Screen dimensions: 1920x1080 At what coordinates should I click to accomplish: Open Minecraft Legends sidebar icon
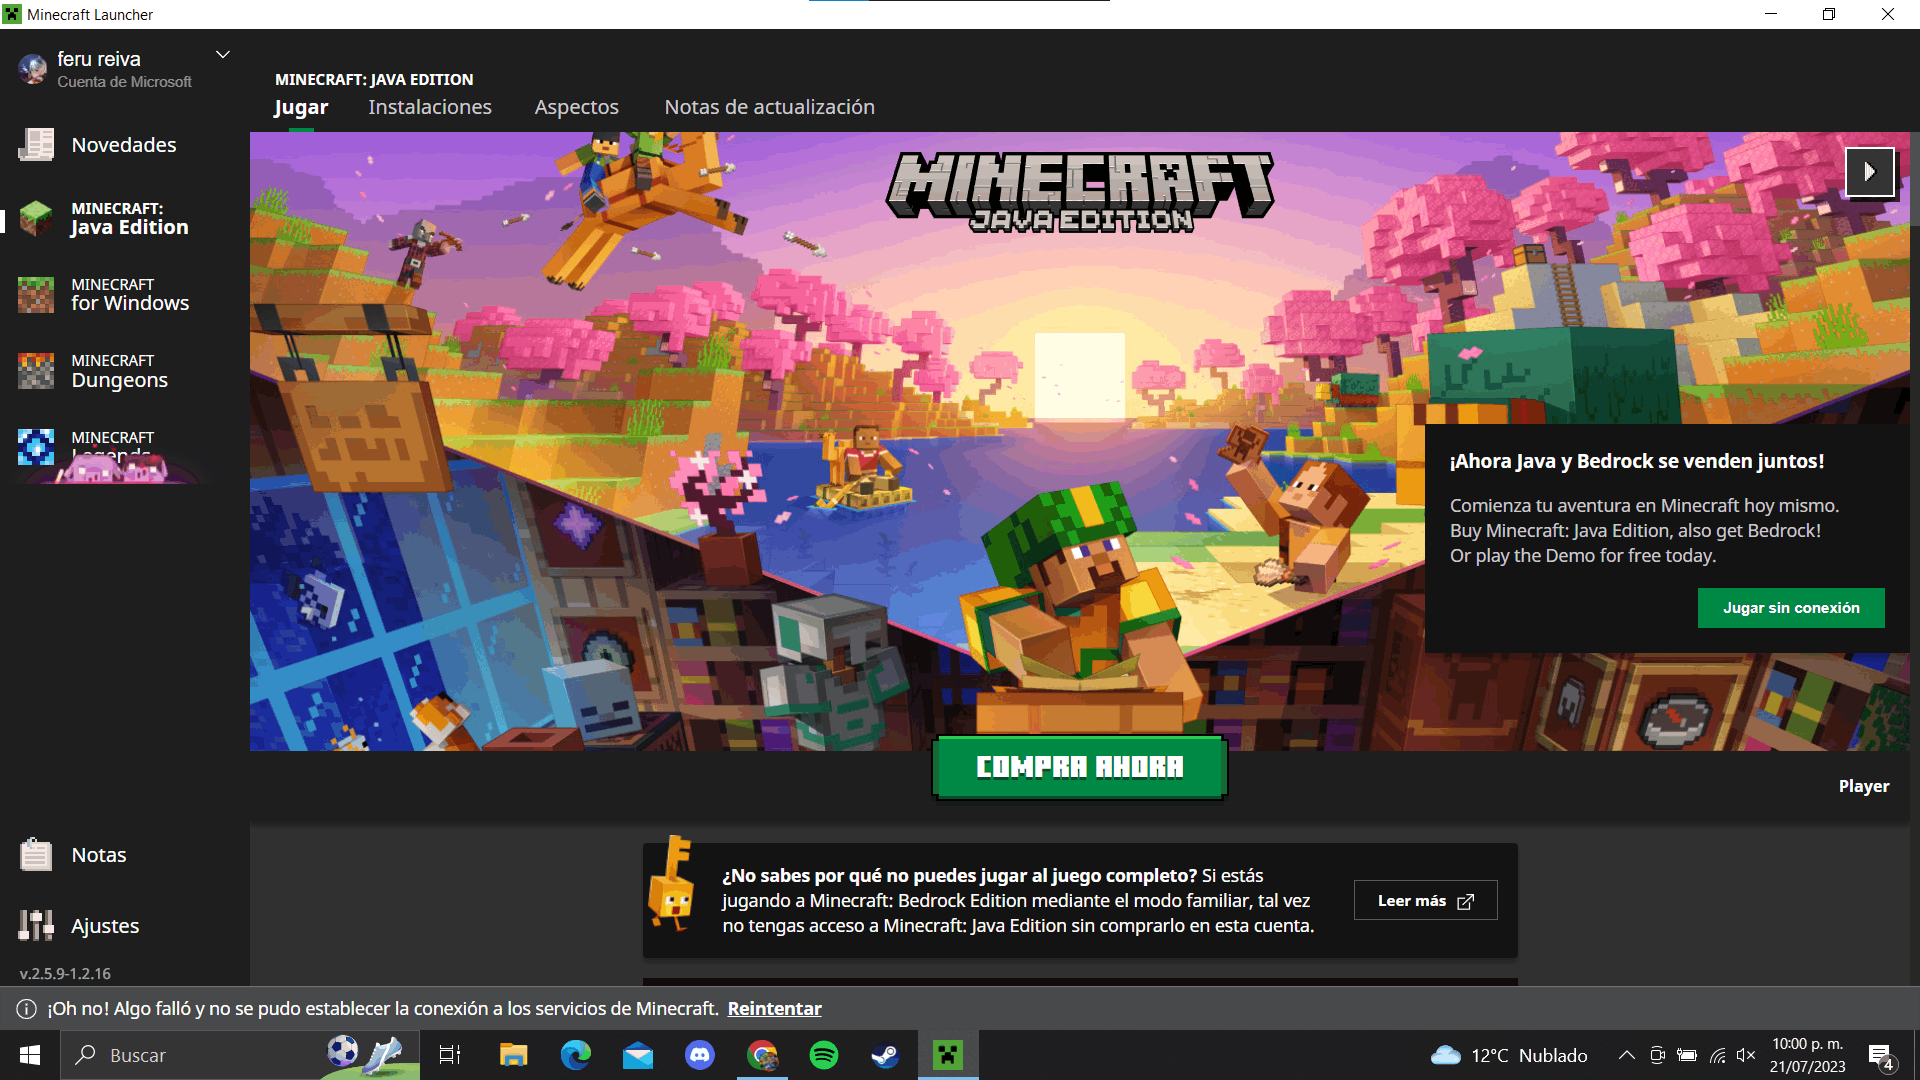pos(36,447)
